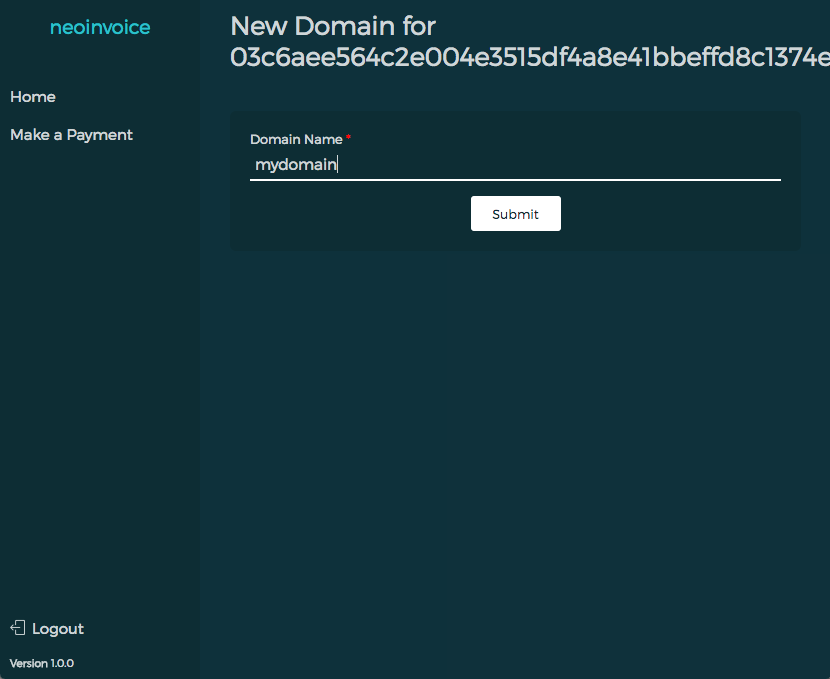Click the red required asterisk
This screenshot has height=679, width=830.
[x=349, y=139]
